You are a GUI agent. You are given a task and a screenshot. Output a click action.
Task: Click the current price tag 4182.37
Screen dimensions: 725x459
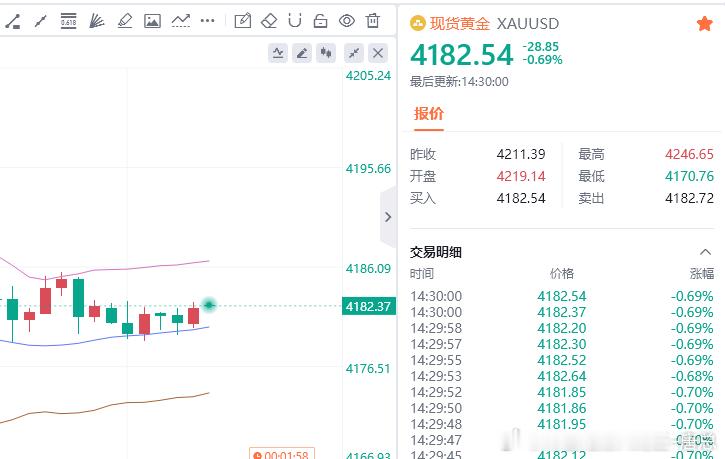[369, 306]
